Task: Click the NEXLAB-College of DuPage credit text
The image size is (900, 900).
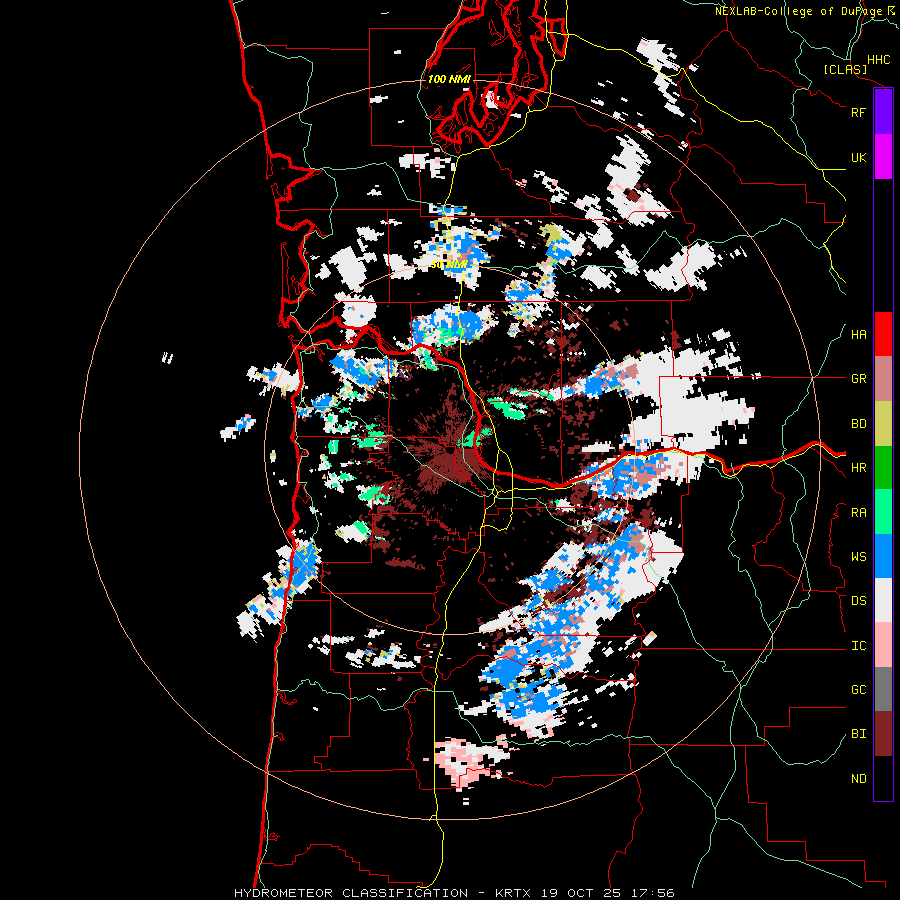Action: click(x=798, y=11)
